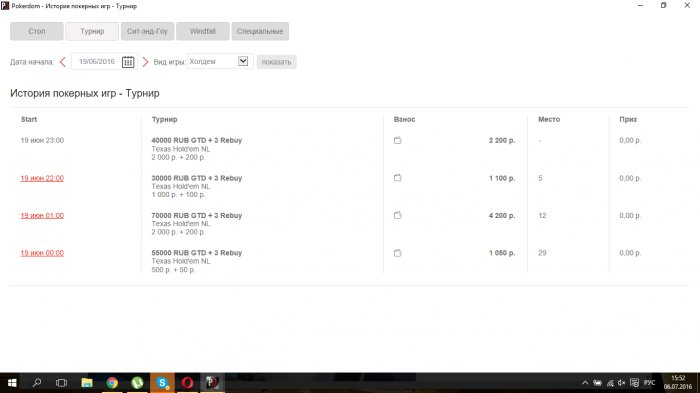This screenshot has width=700, height=393.
Task: Go to previous date with left arrow
Action: 62,62
